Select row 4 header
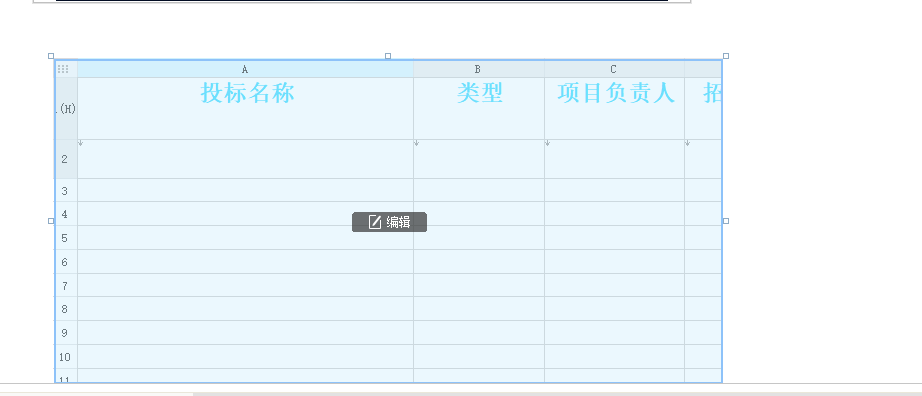This screenshot has width=922, height=396. coord(66,214)
